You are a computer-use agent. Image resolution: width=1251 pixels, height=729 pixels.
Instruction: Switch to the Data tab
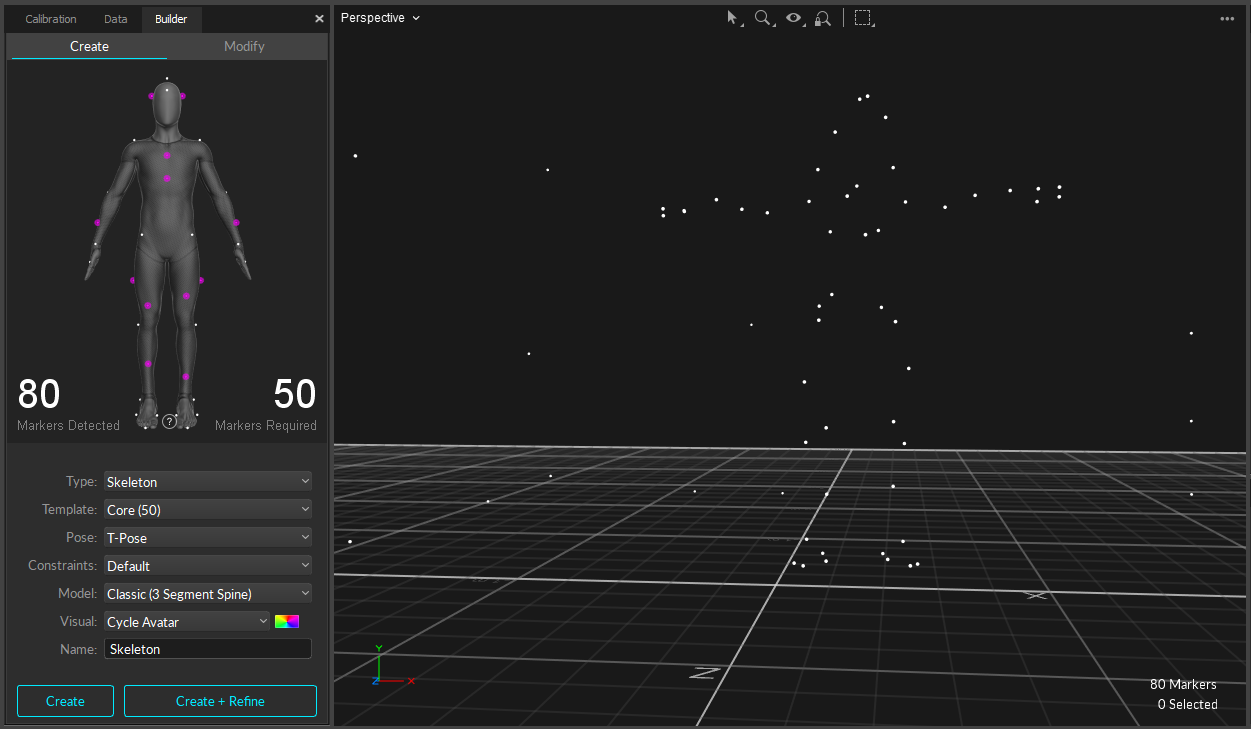click(x=116, y=19)
